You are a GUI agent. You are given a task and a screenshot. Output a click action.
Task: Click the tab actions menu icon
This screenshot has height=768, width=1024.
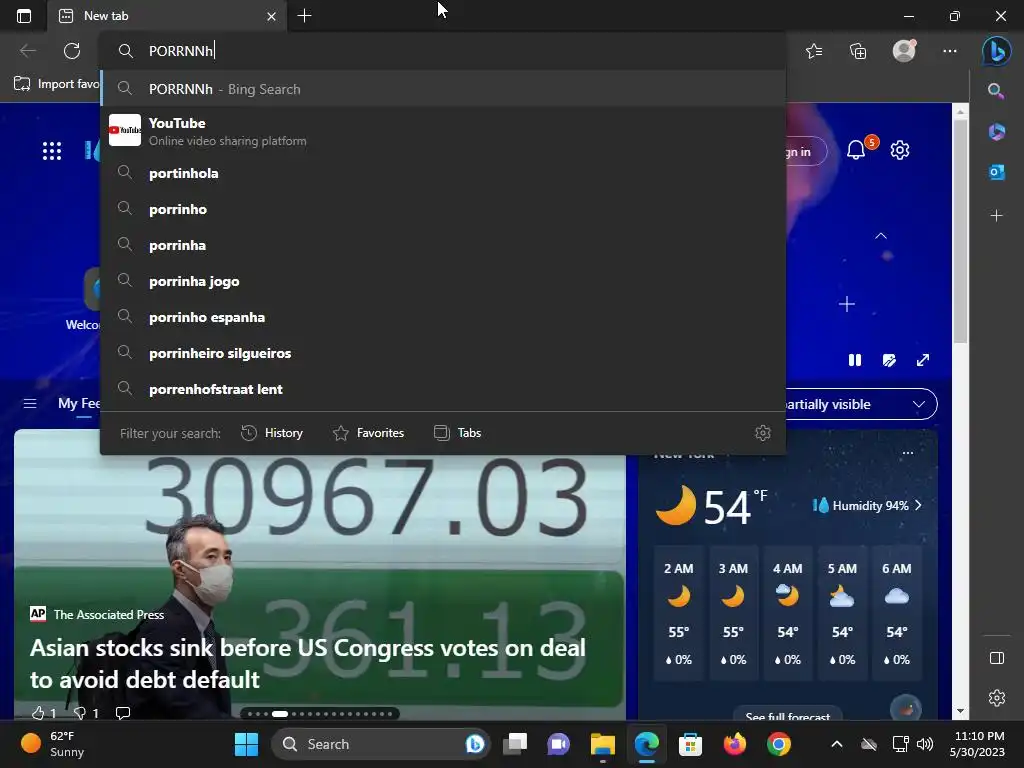tap(24, 16)
